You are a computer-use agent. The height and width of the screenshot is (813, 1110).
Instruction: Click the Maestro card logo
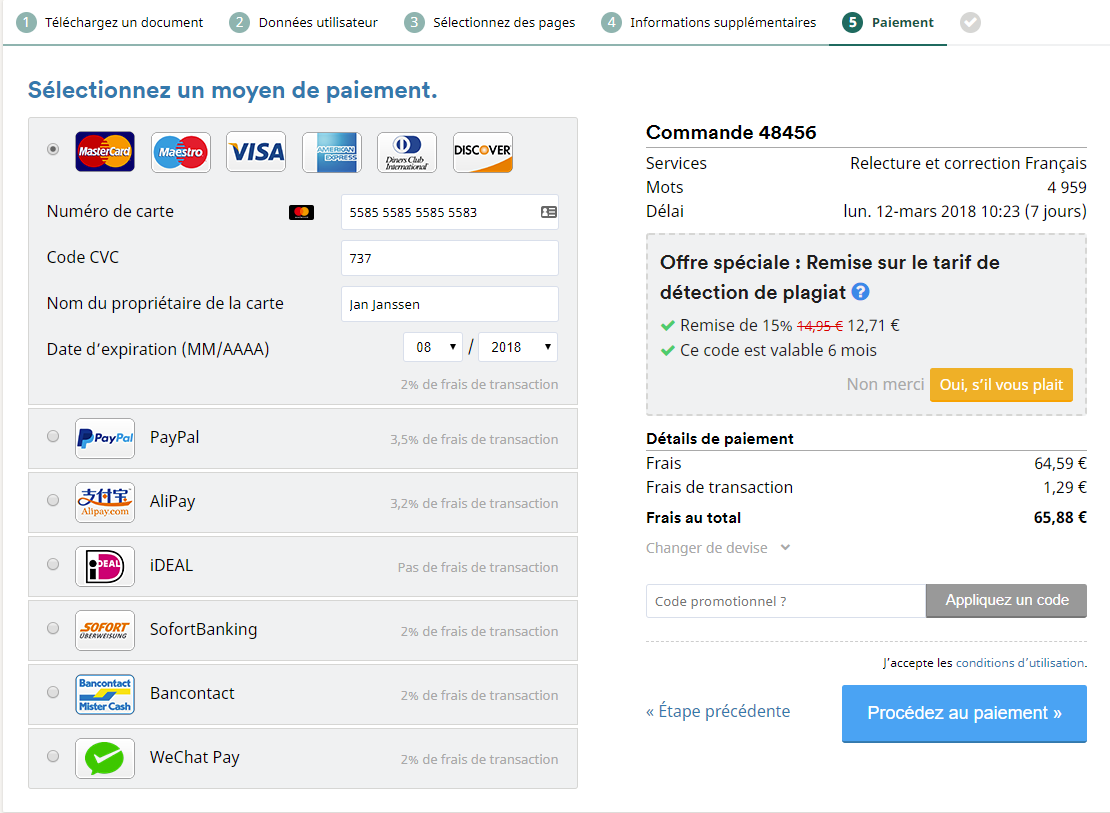pos(181,152)
